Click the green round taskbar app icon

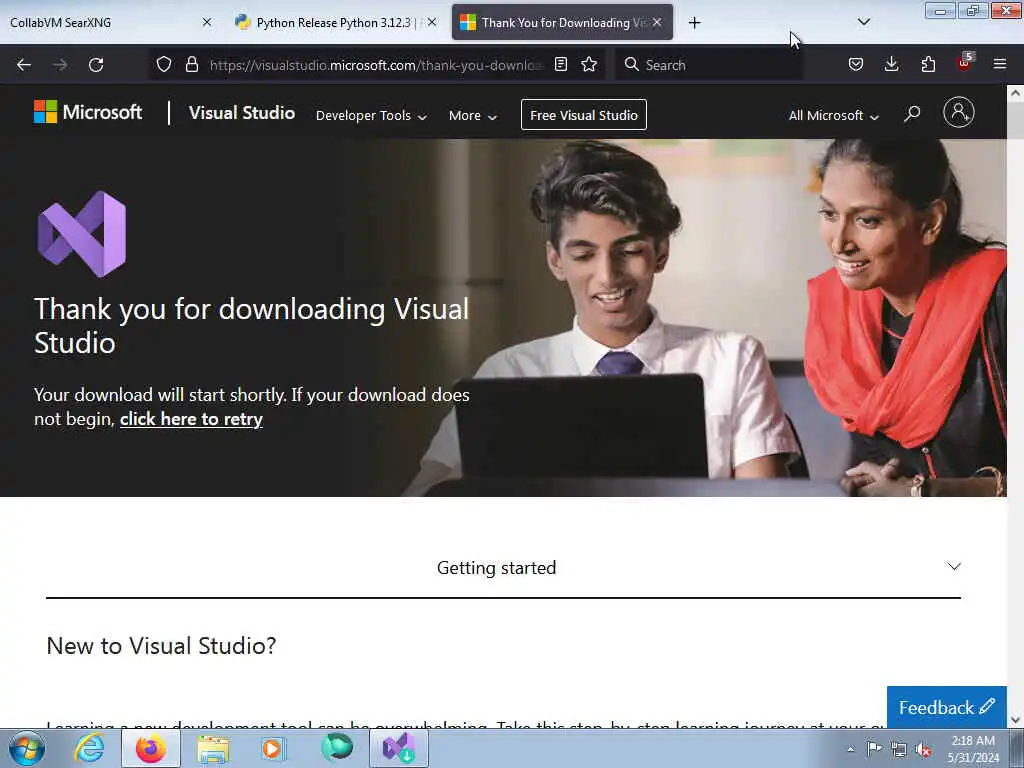coord(337,747)
